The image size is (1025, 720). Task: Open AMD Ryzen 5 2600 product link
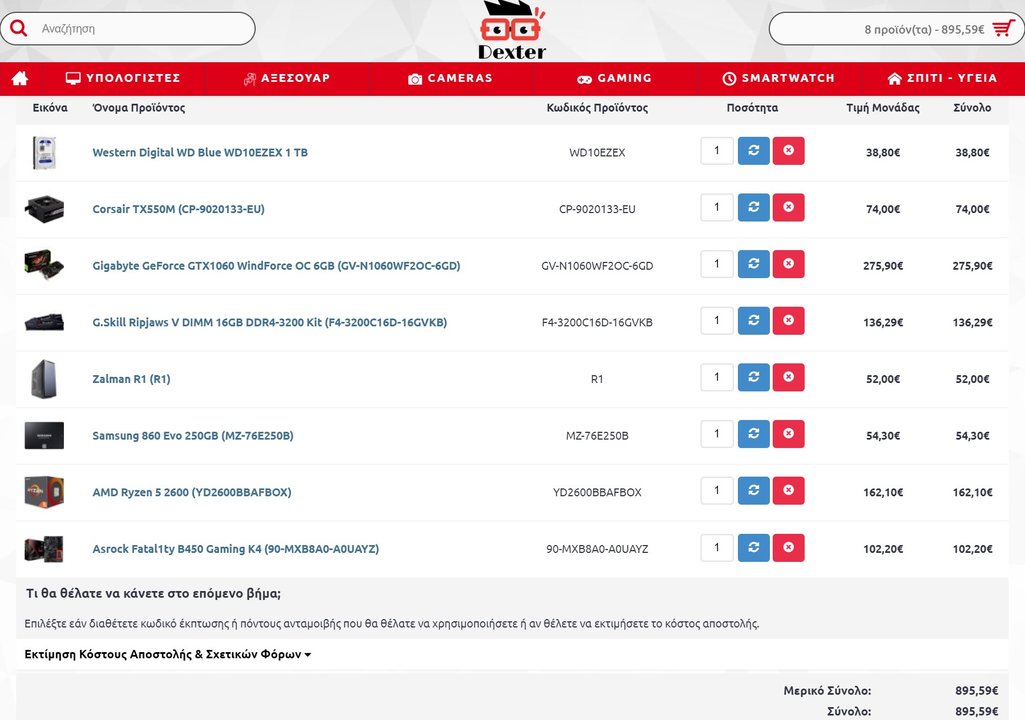point(192,492)
